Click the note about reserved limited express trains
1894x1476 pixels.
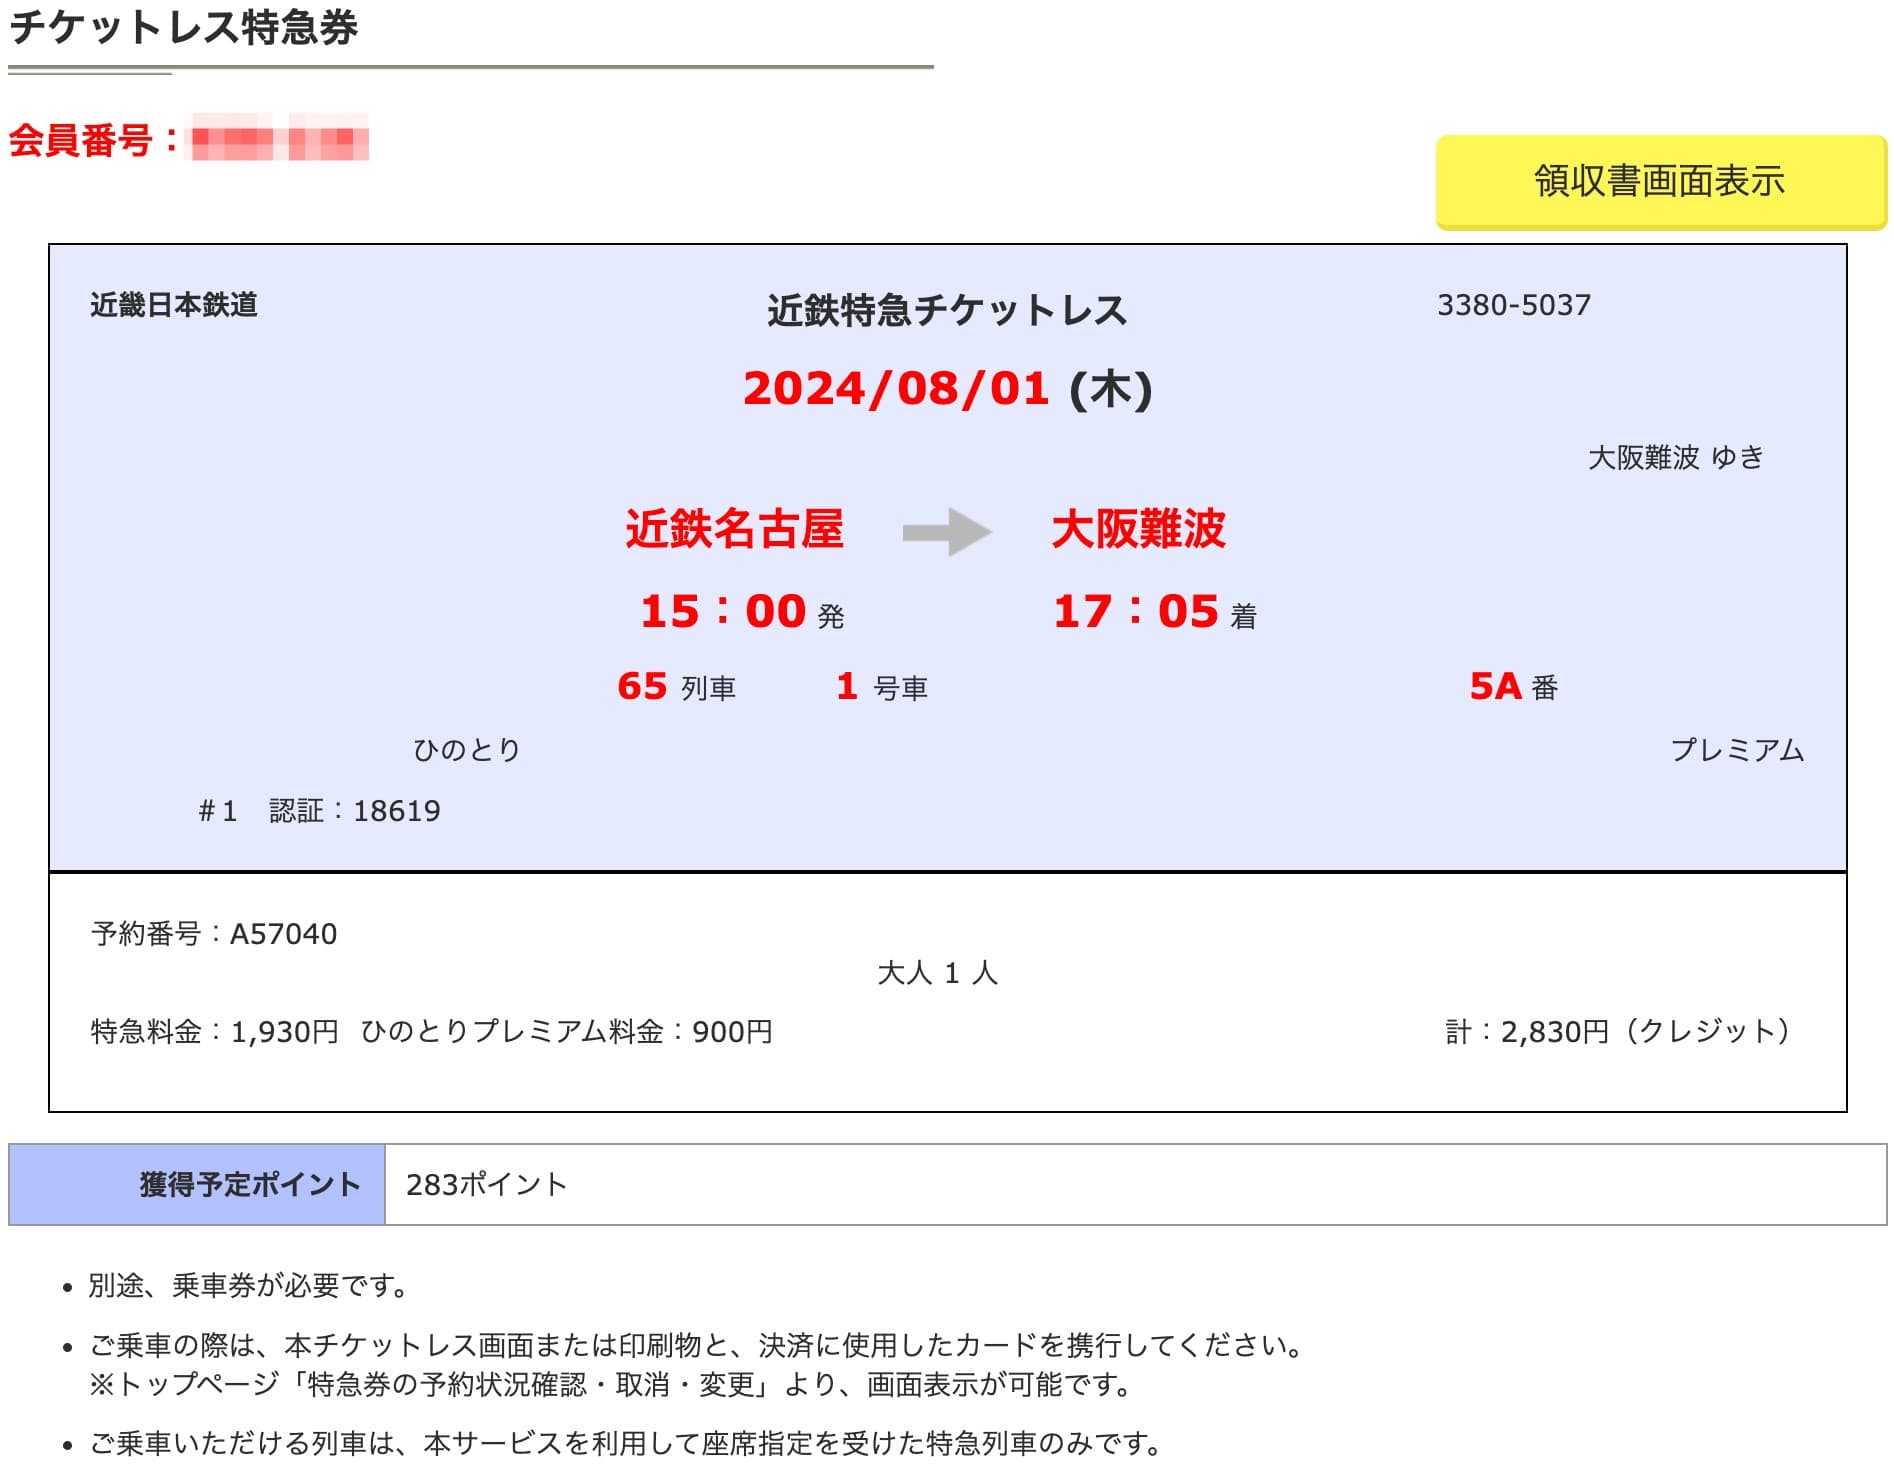tap(627, 1445)
